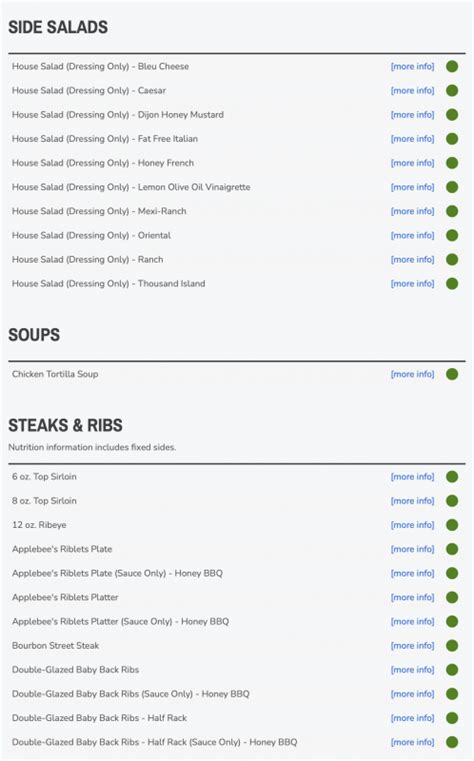Open more info for Caesar house salad
Screen dimensions: 474x761
[412, 91]
